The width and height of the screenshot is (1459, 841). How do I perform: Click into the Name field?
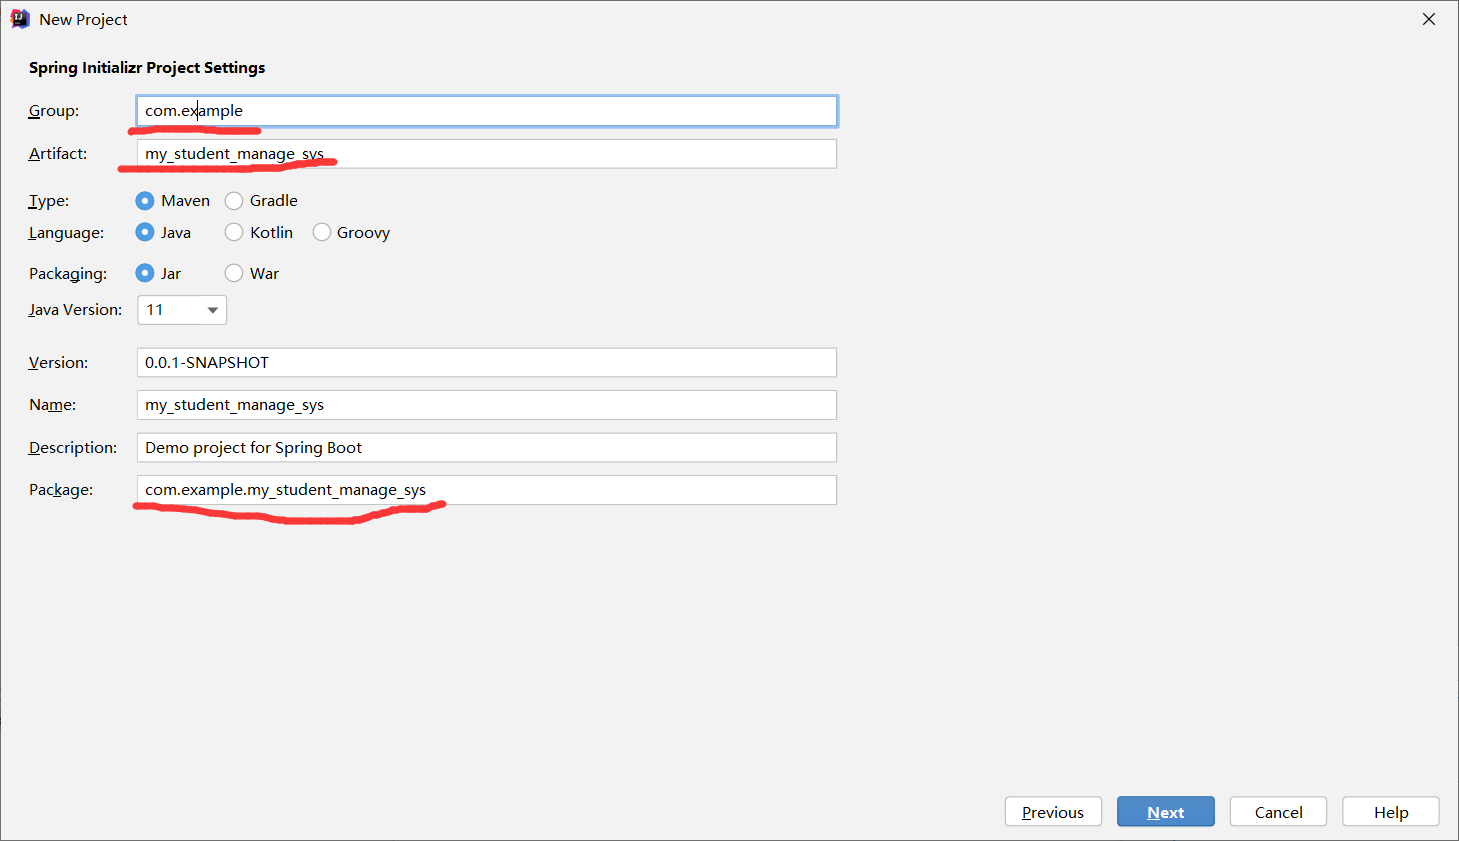coord(487,405)
